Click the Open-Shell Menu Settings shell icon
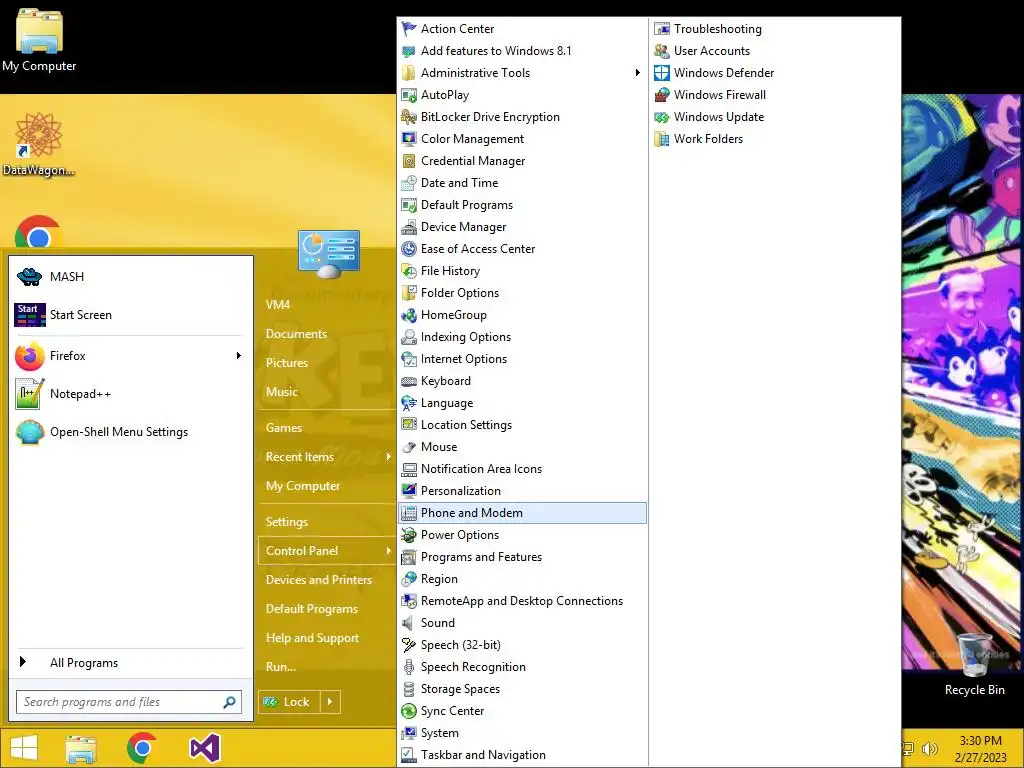Viewport: 1024px width, 768px height. (29, 432)
